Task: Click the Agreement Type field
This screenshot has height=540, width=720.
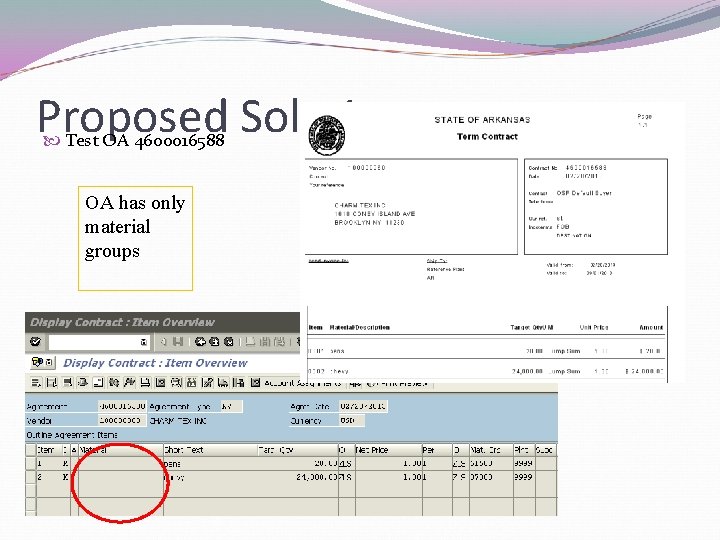Action: (x=231, y=406)
